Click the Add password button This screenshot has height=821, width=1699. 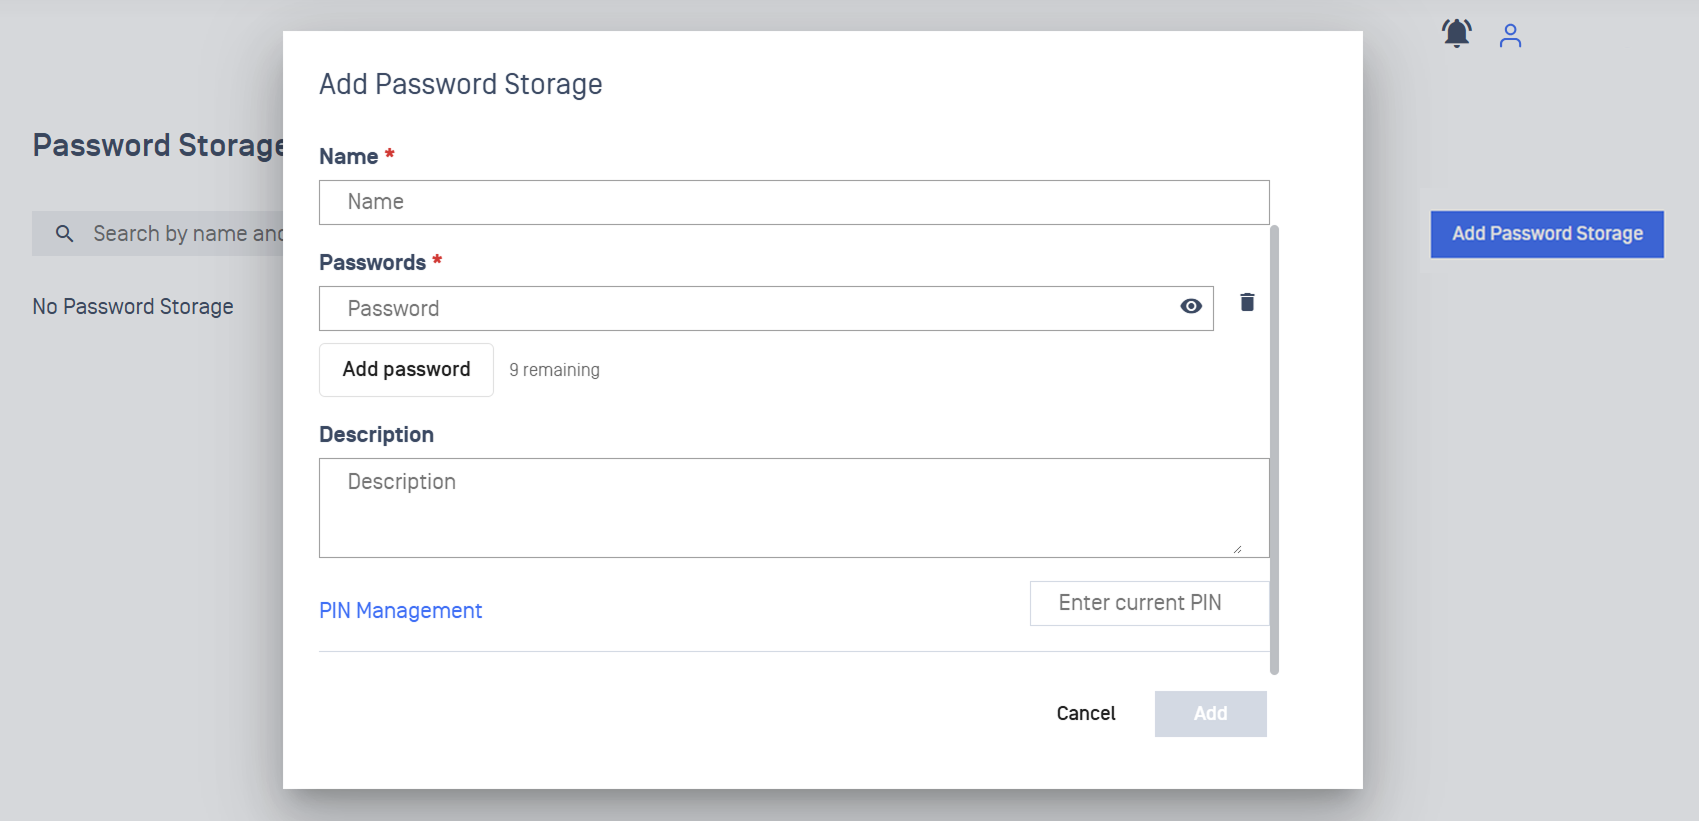[406, 370]
